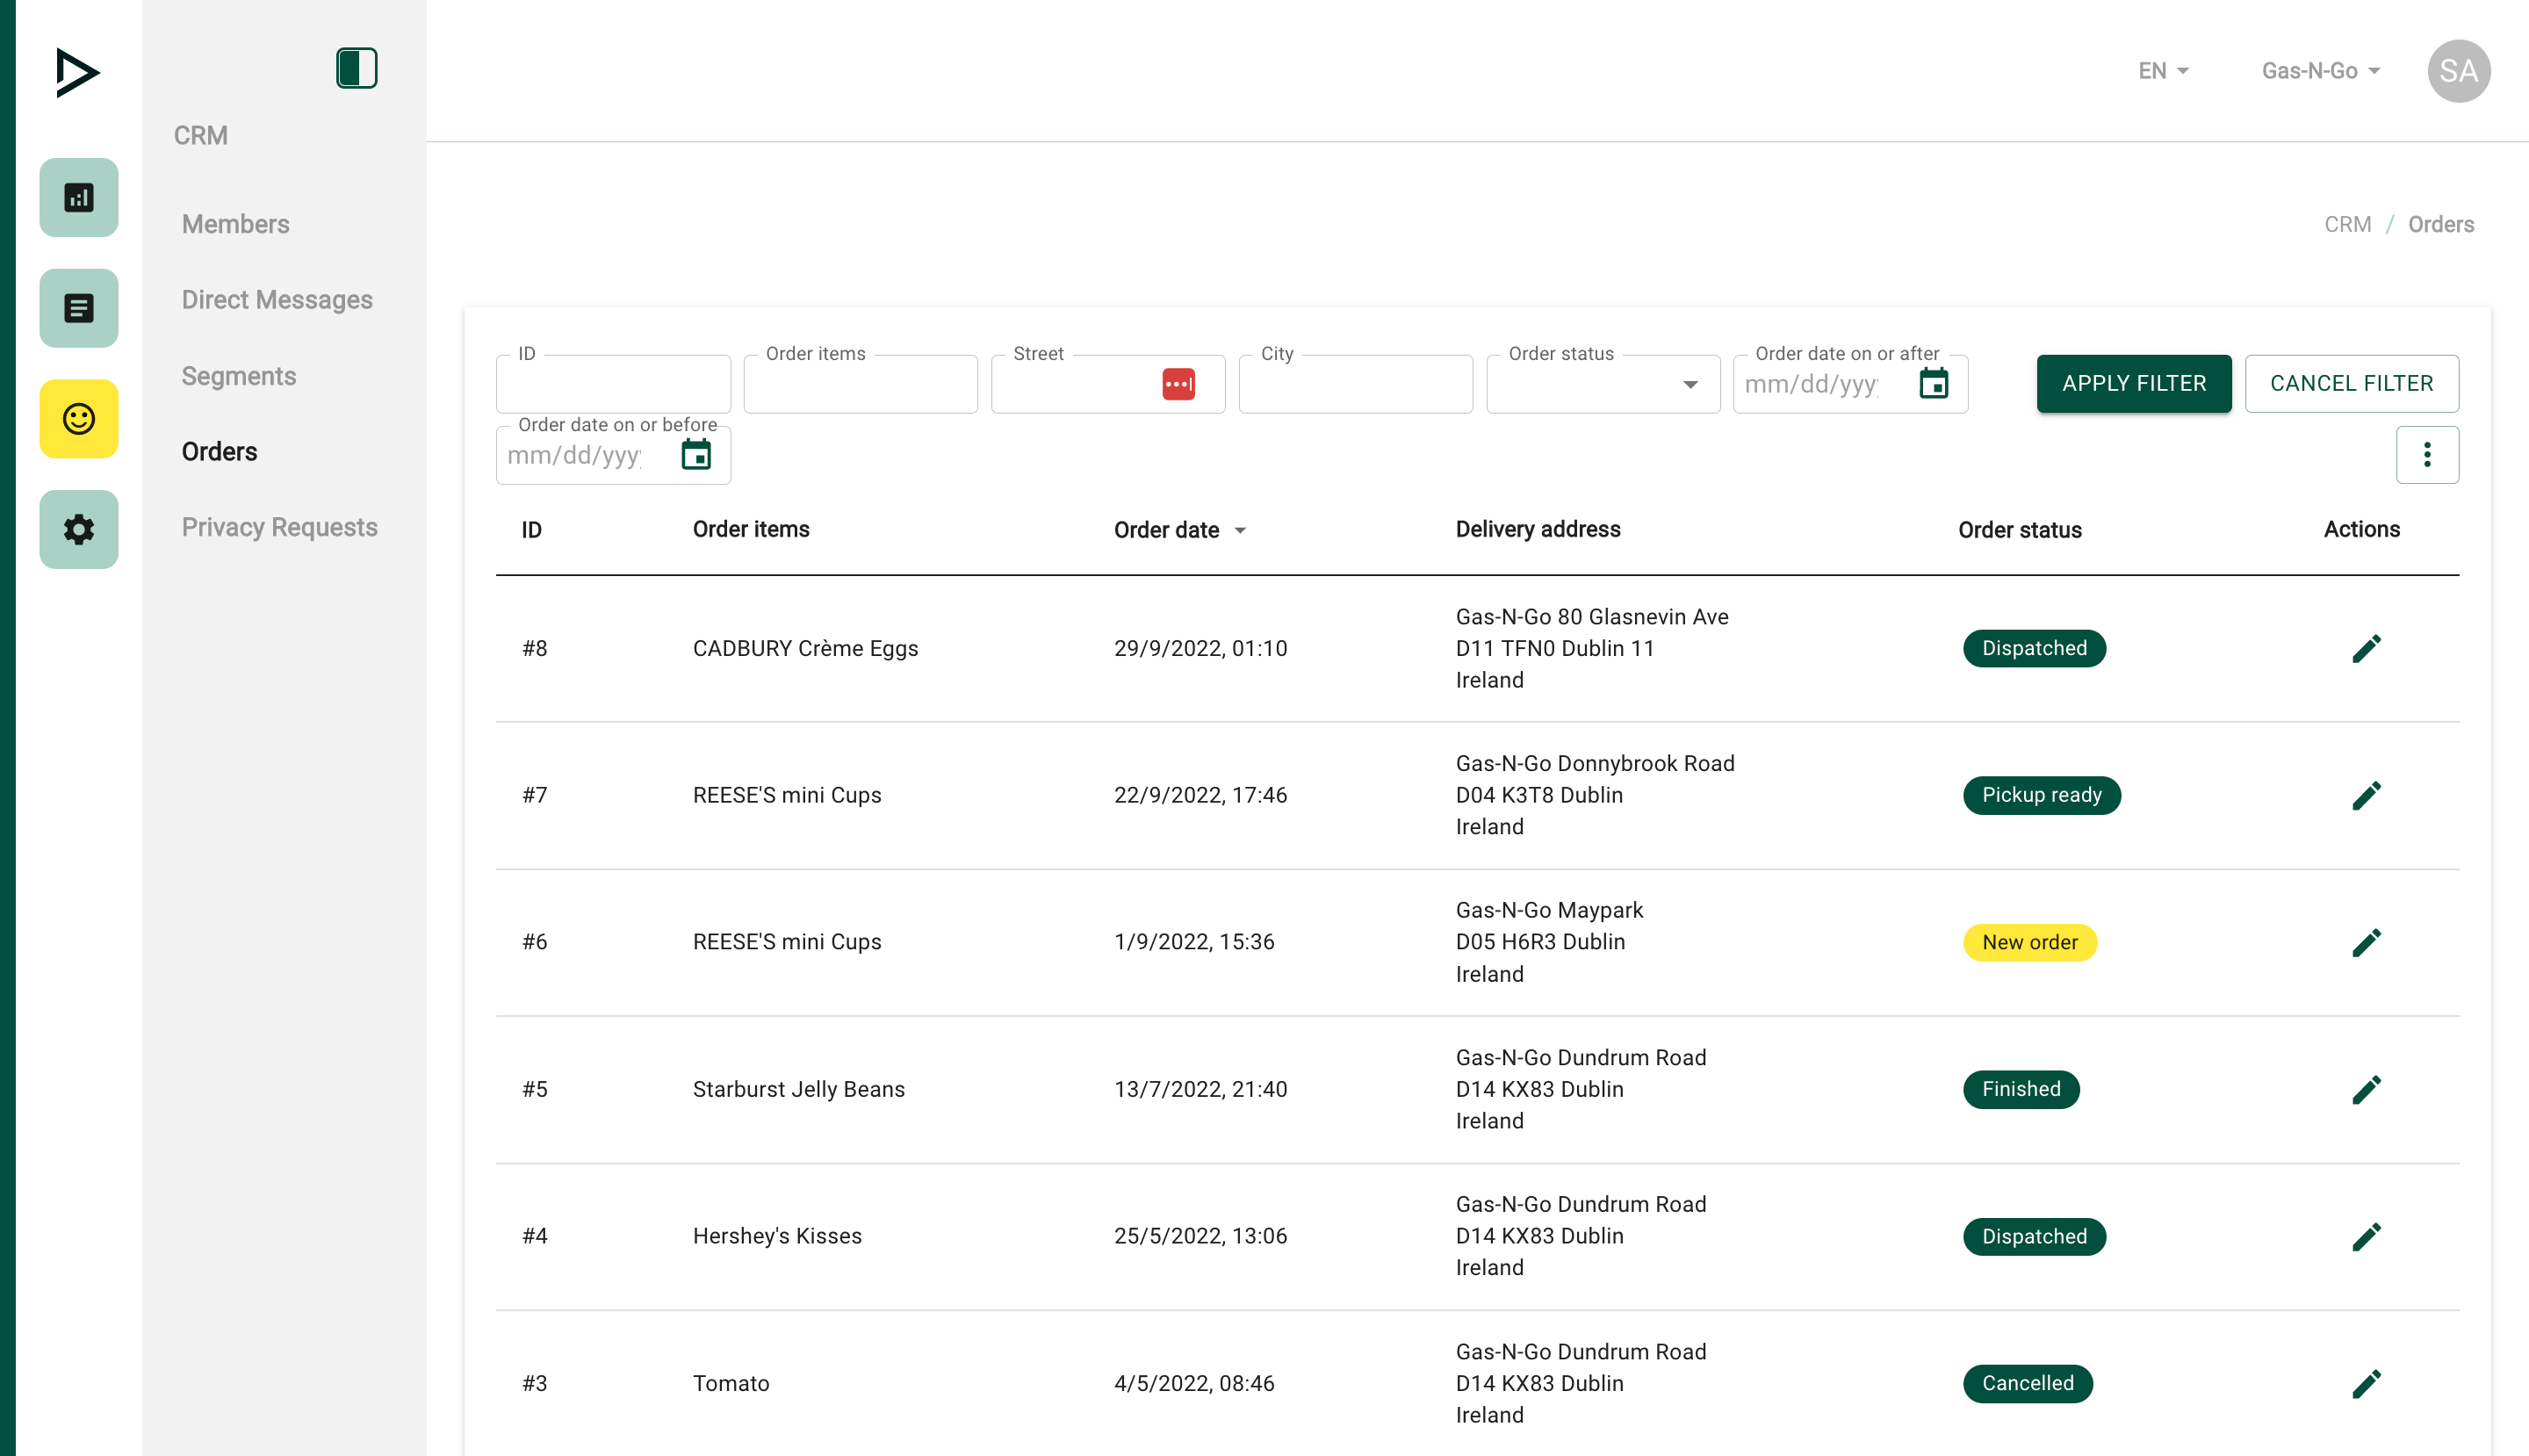This screenshot has height=1456, width=2529.
Task: Edit order #6 REESE'S mini Cups
Action: pos(2365,942)
